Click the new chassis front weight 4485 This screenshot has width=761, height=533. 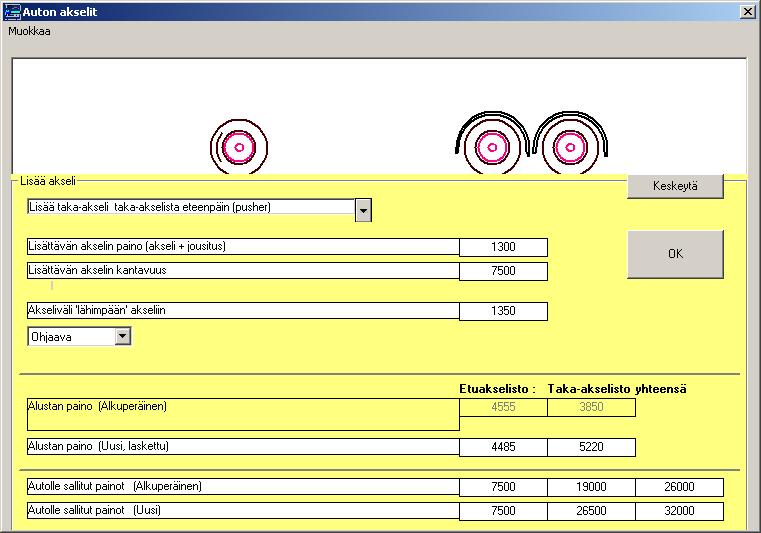503,447
